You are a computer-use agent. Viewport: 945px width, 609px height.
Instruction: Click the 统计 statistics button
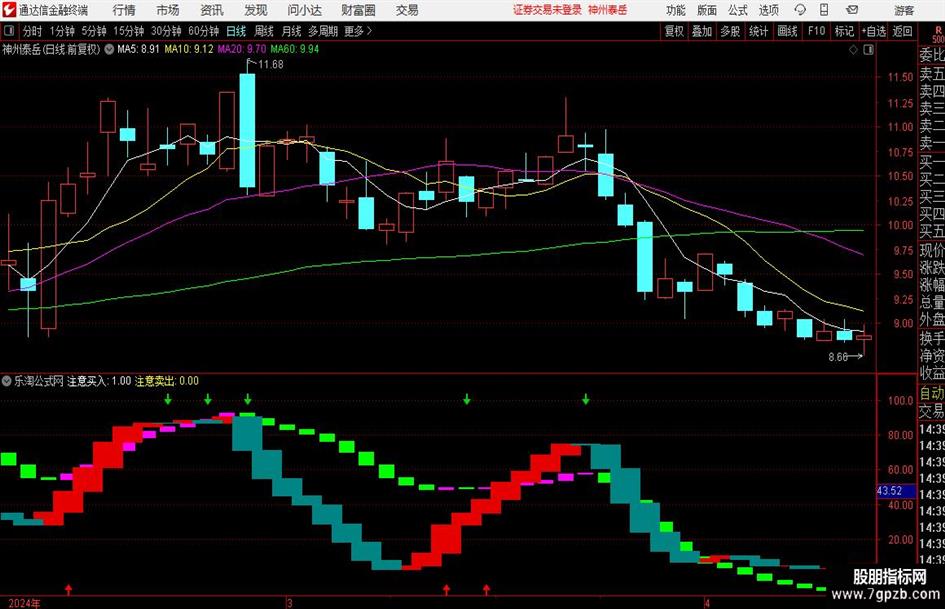(x=758, y=31)
